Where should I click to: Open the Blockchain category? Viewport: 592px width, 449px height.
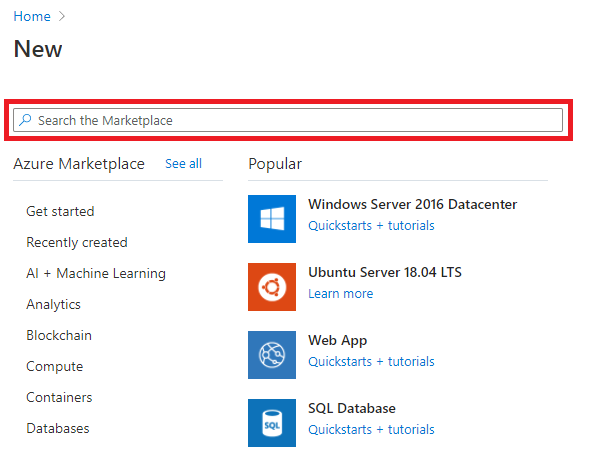point(59,335)
